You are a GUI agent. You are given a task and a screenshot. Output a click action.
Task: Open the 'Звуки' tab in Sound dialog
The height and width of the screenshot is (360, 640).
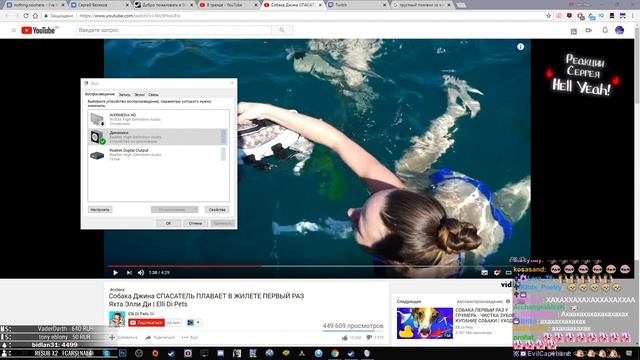tap(140, 95)
